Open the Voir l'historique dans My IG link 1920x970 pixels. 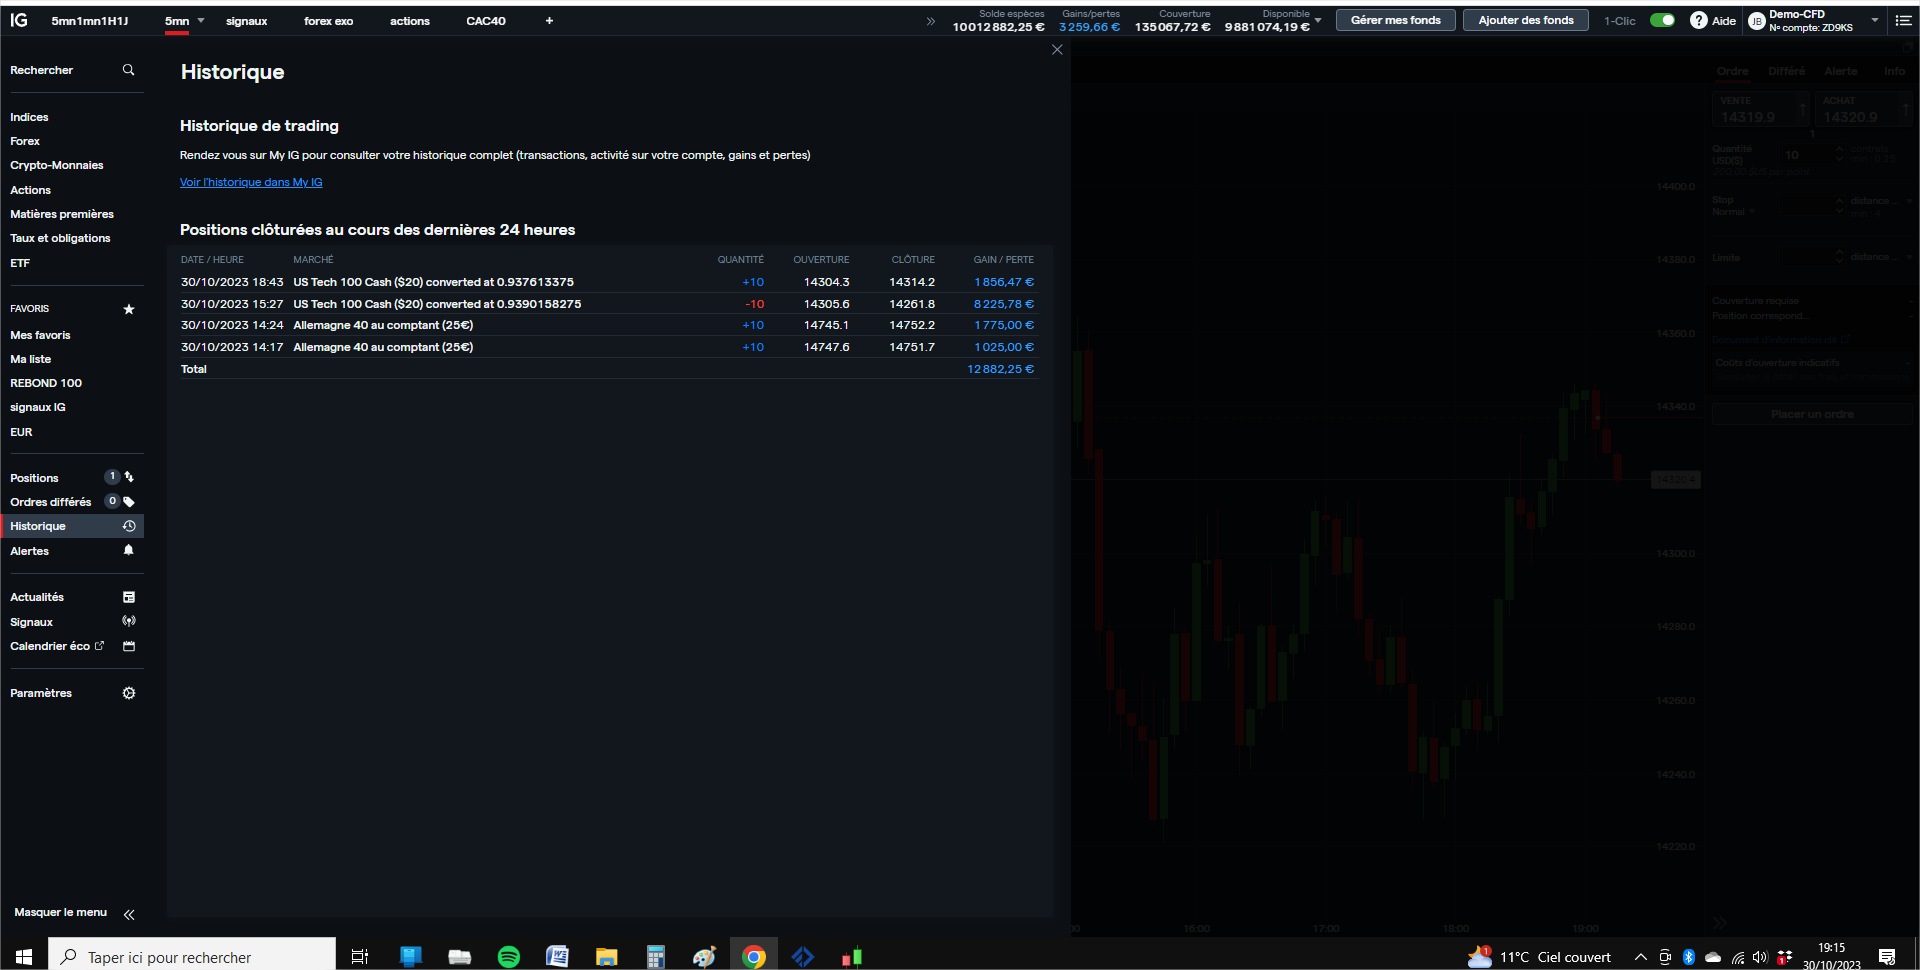click(251, 182)
